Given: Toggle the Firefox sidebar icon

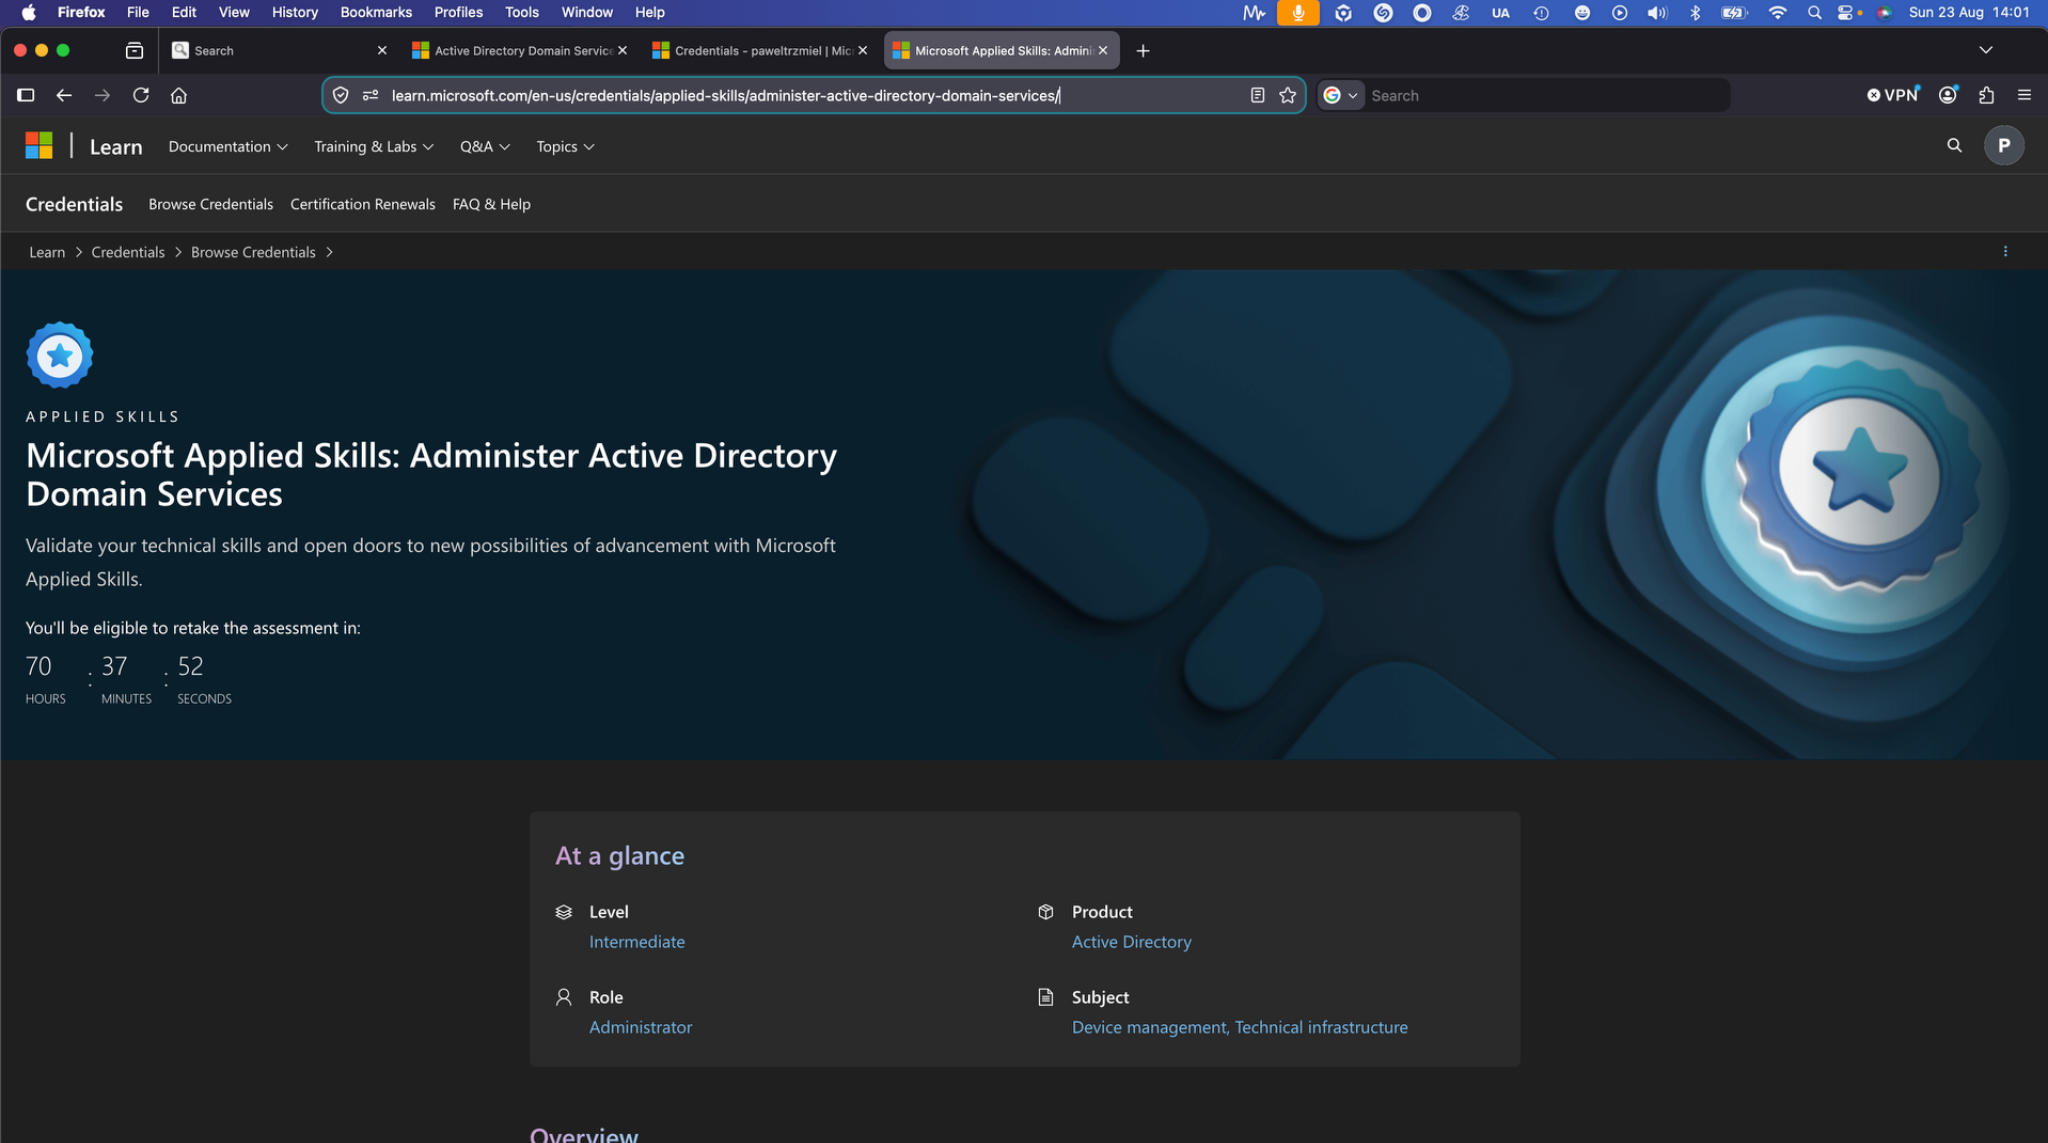Looking at the screenshot, I should (26, 95).
